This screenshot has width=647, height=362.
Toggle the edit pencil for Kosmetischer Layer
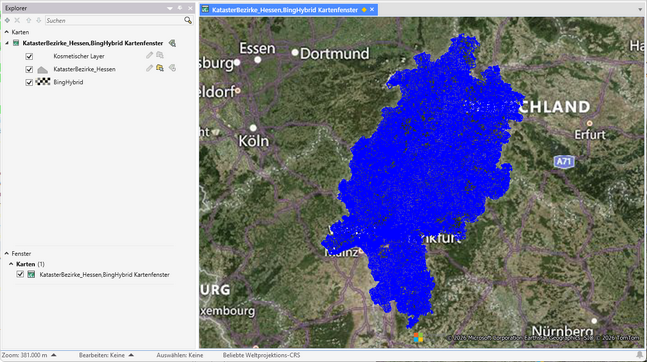(149, 55)
